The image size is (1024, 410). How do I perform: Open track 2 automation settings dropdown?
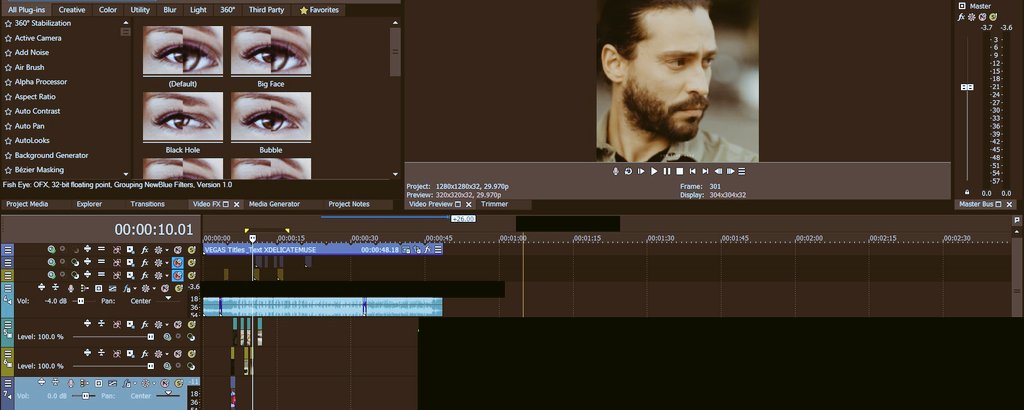pos(167,262)
